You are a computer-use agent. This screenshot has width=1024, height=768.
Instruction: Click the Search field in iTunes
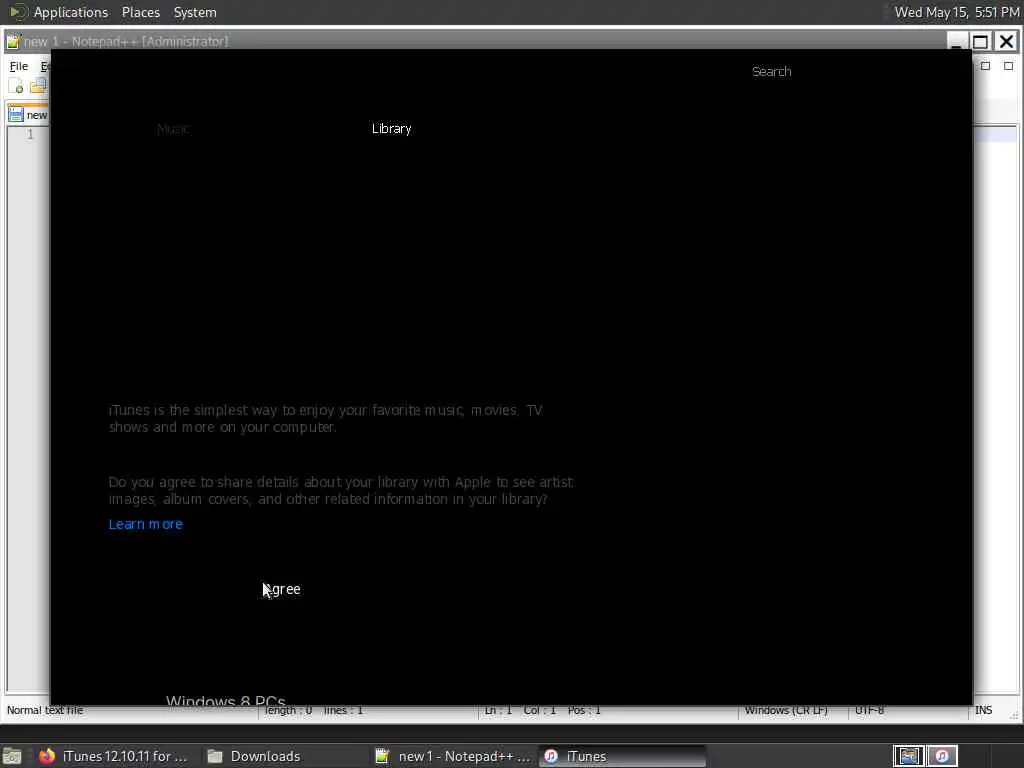[x=771, y=71]
